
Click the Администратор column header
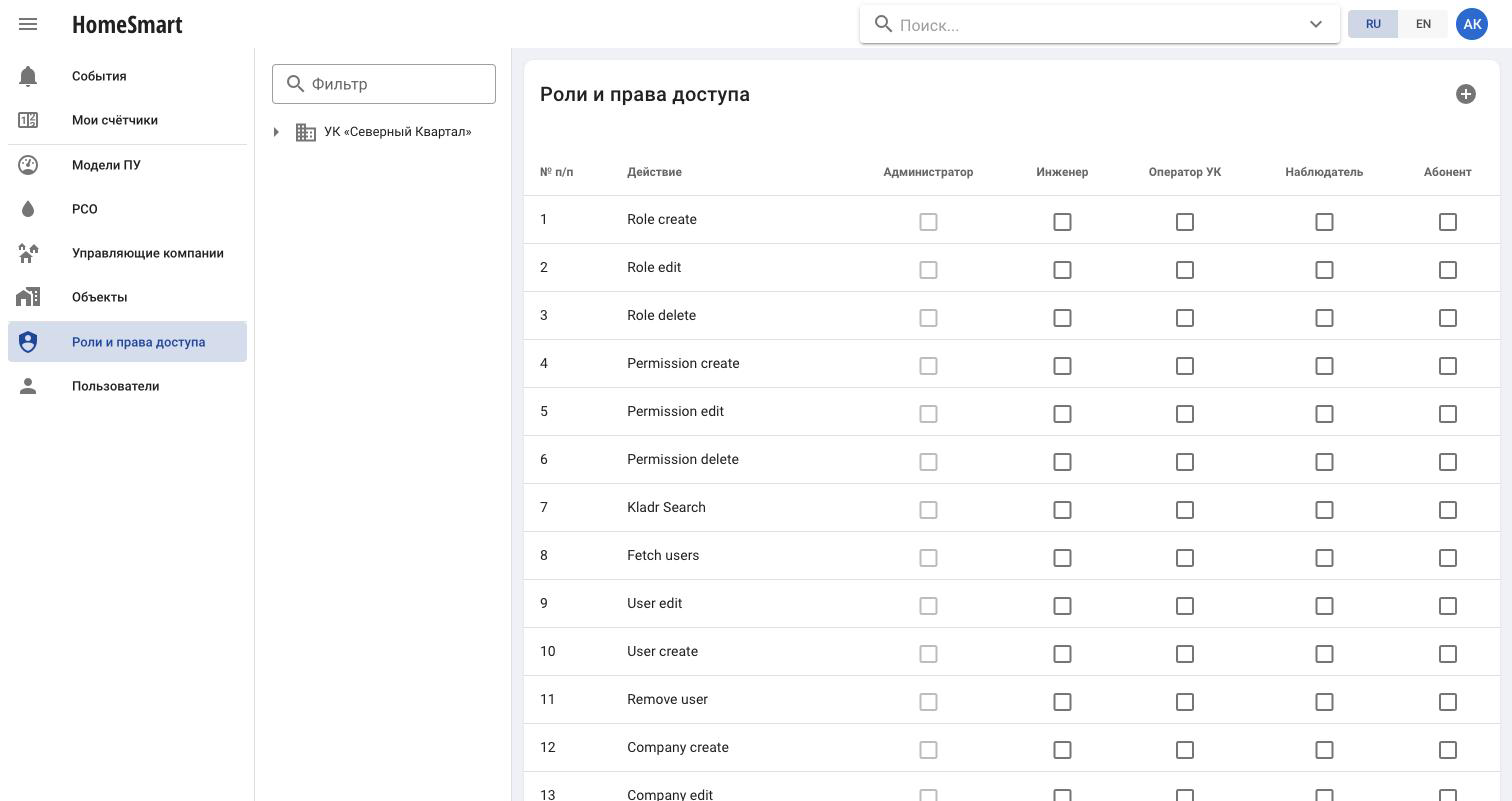(x=928, y=172)
